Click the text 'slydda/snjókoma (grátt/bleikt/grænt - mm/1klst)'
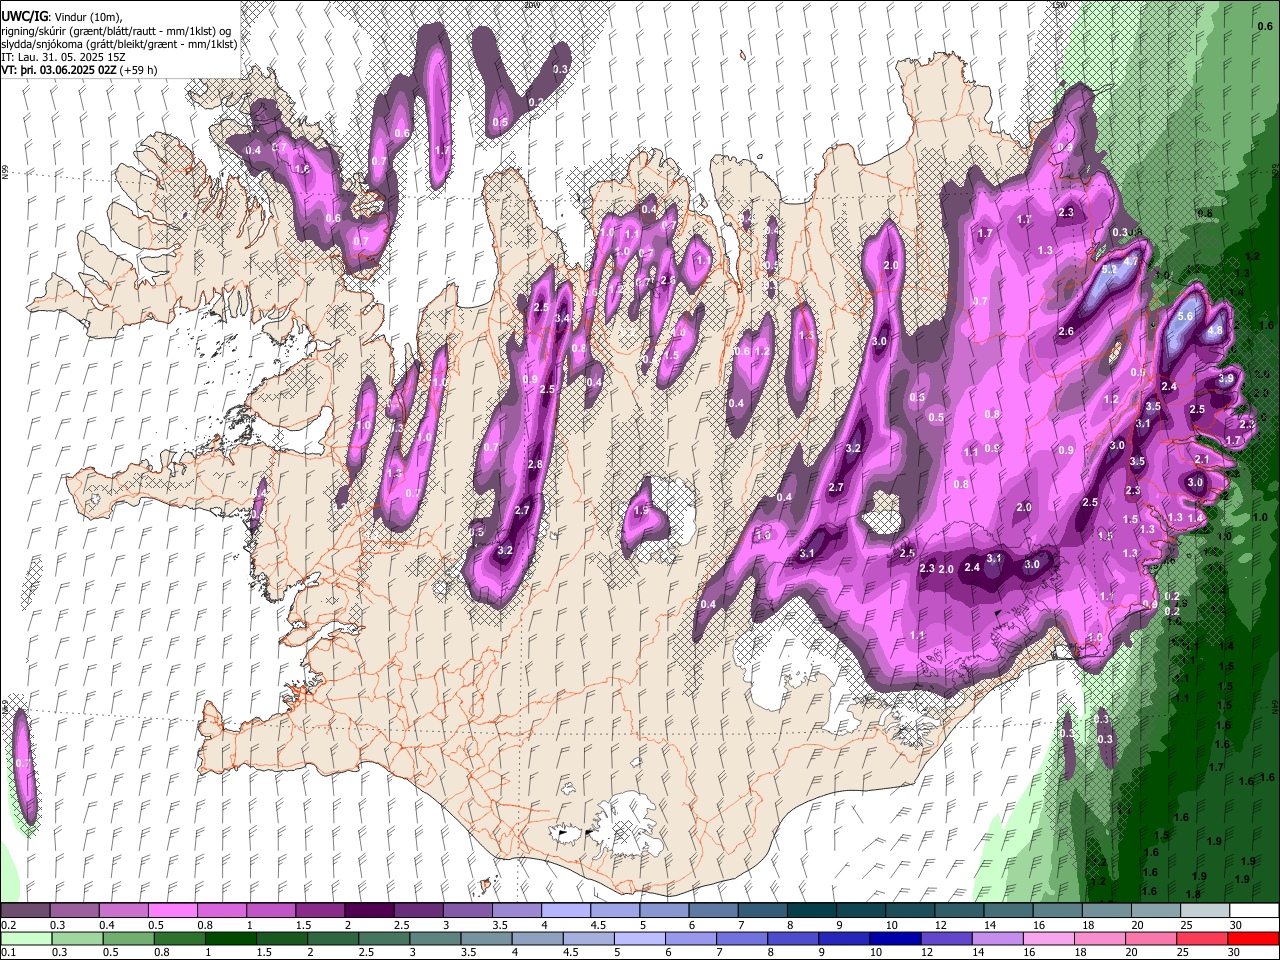This screenshot has width=1280, height=960. click(x=119, y=44)
